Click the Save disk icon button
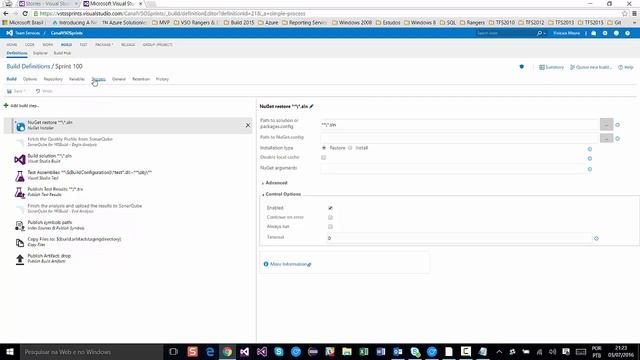The width and height of the screenshot is (640, 360). [9, 91]
